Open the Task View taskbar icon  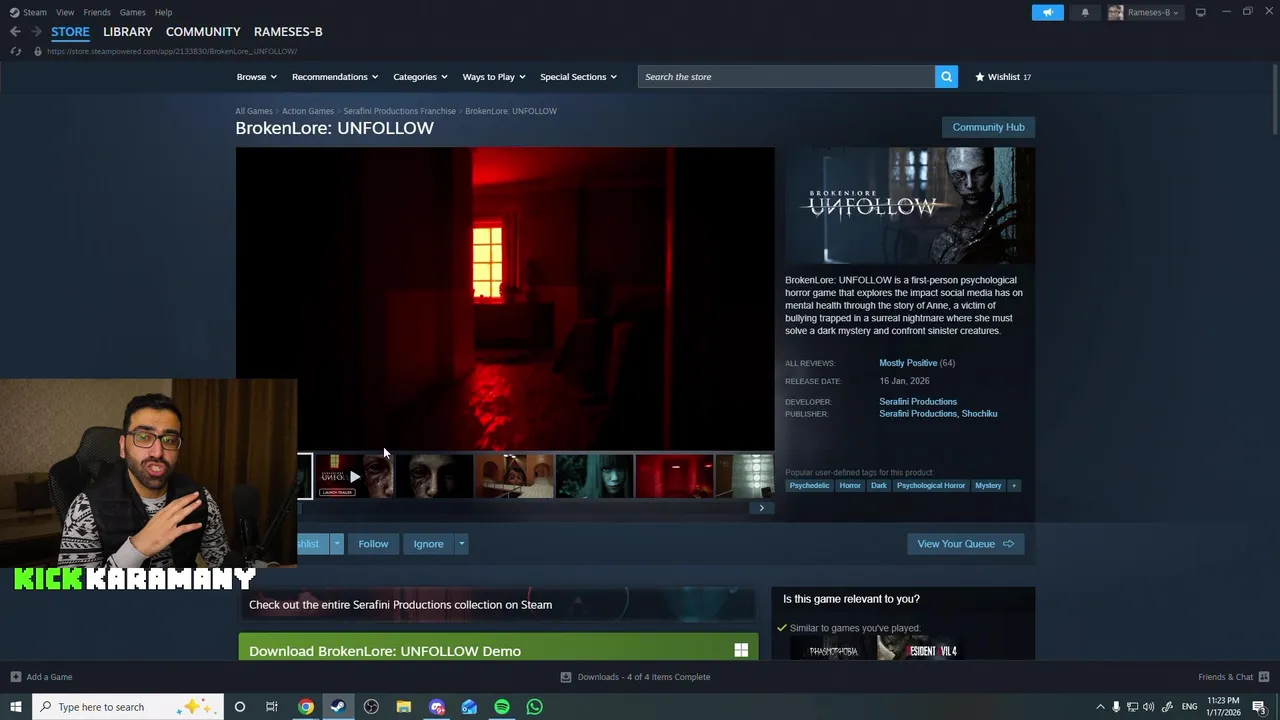(272, 707)
